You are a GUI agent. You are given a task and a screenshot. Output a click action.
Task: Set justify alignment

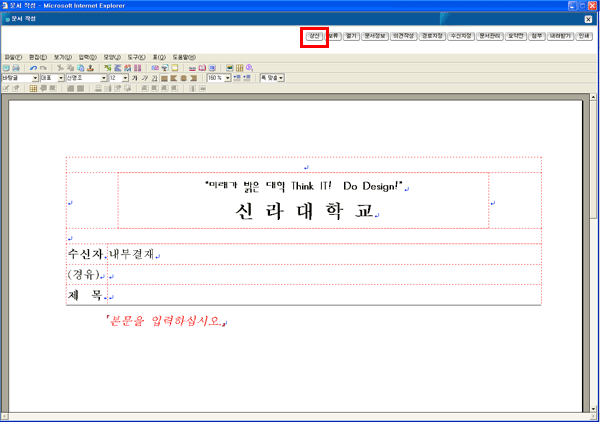point(165,78)
